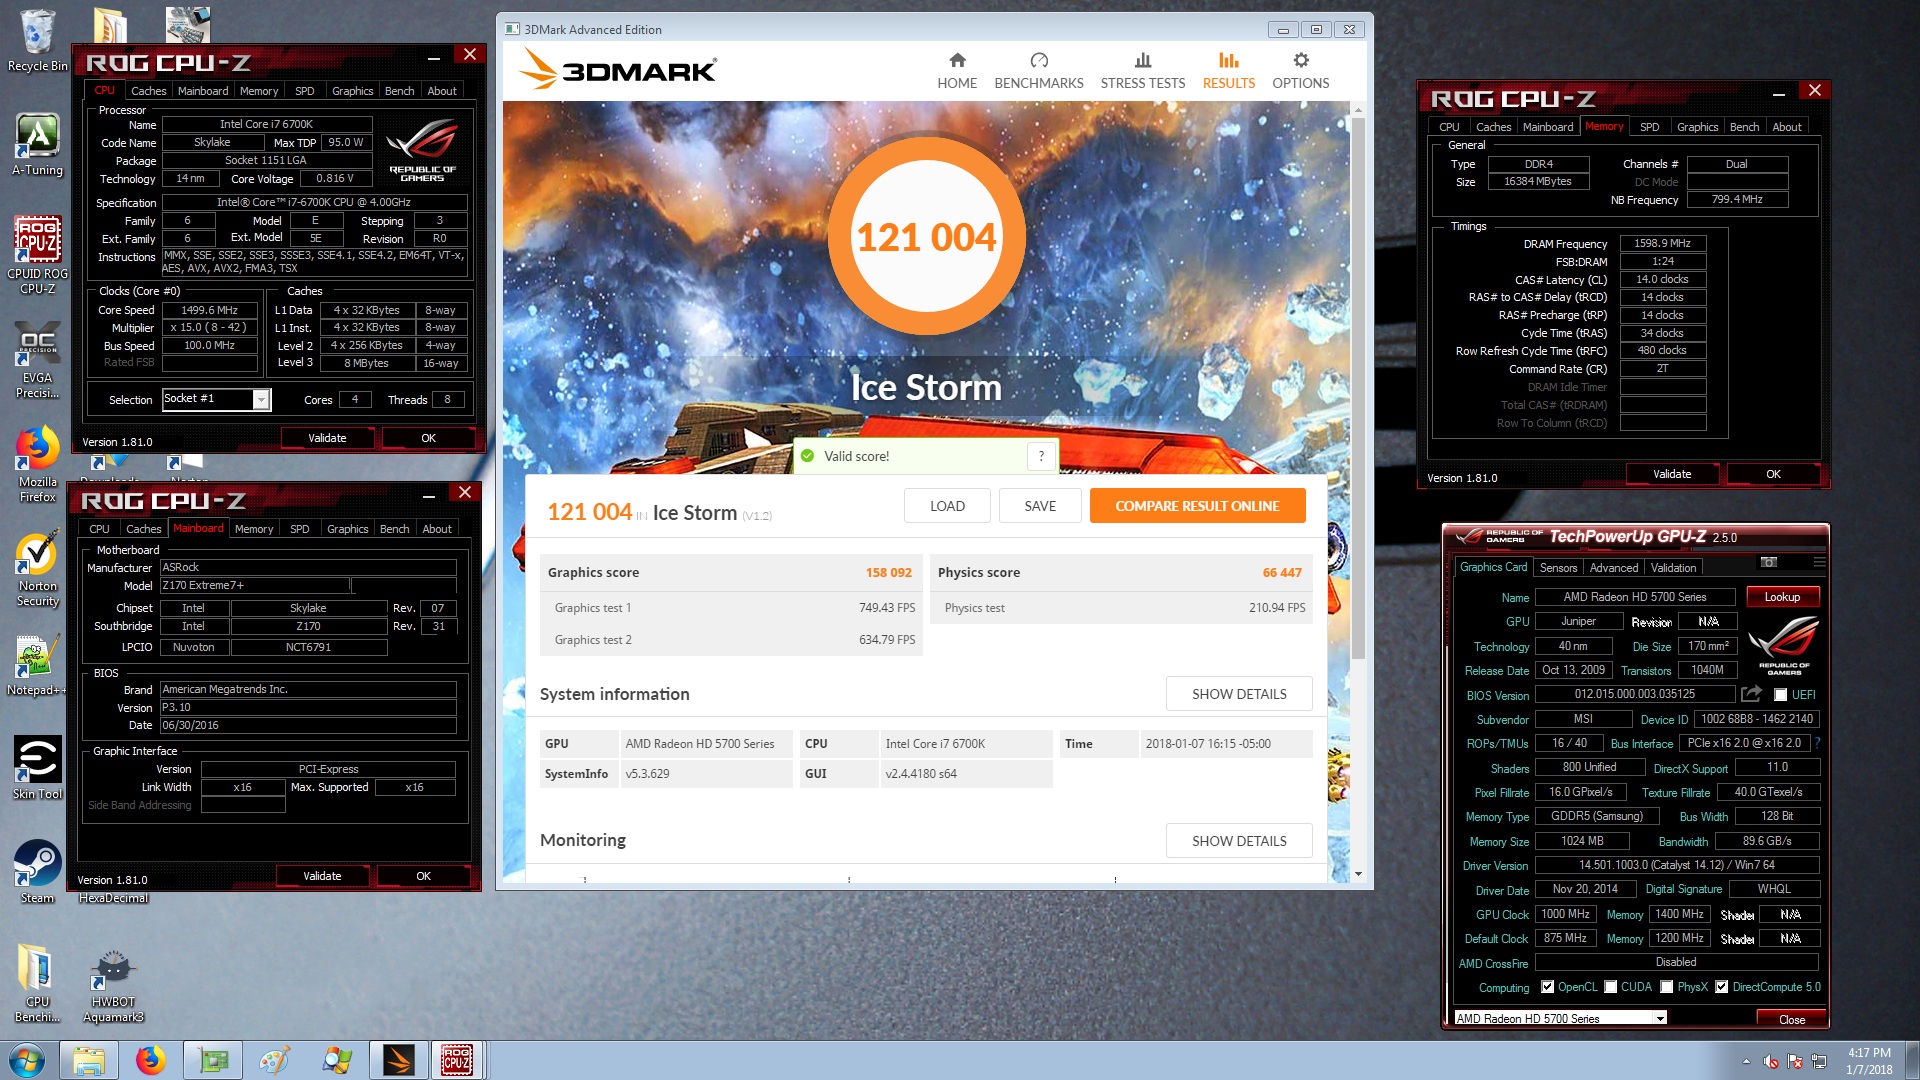Screen dimensions: 1920x1080
Task: Open the CPUID ROG CPU-Z desktop shortcut
Action: pyautogui.click(x=37, y=255)
